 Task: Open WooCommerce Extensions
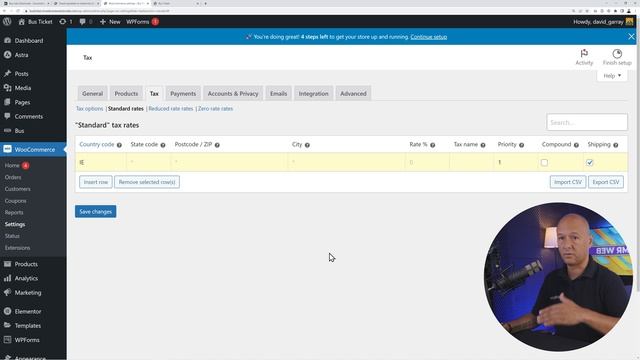(x=17, y=248)
